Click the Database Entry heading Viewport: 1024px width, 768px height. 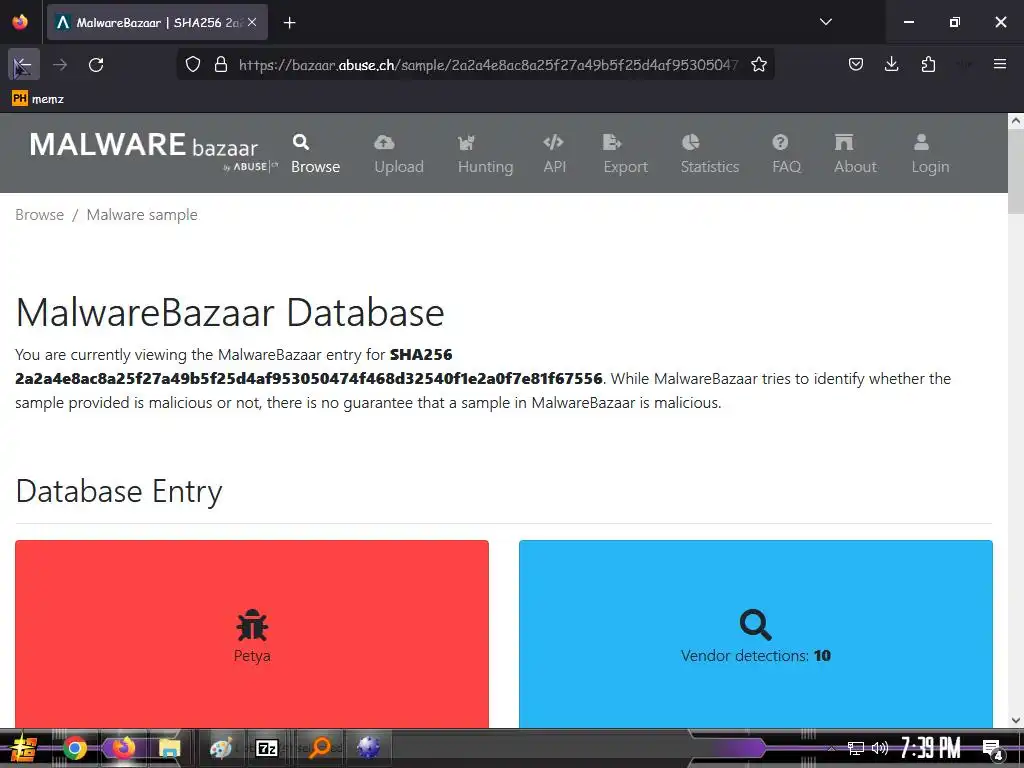pos(119,491)
